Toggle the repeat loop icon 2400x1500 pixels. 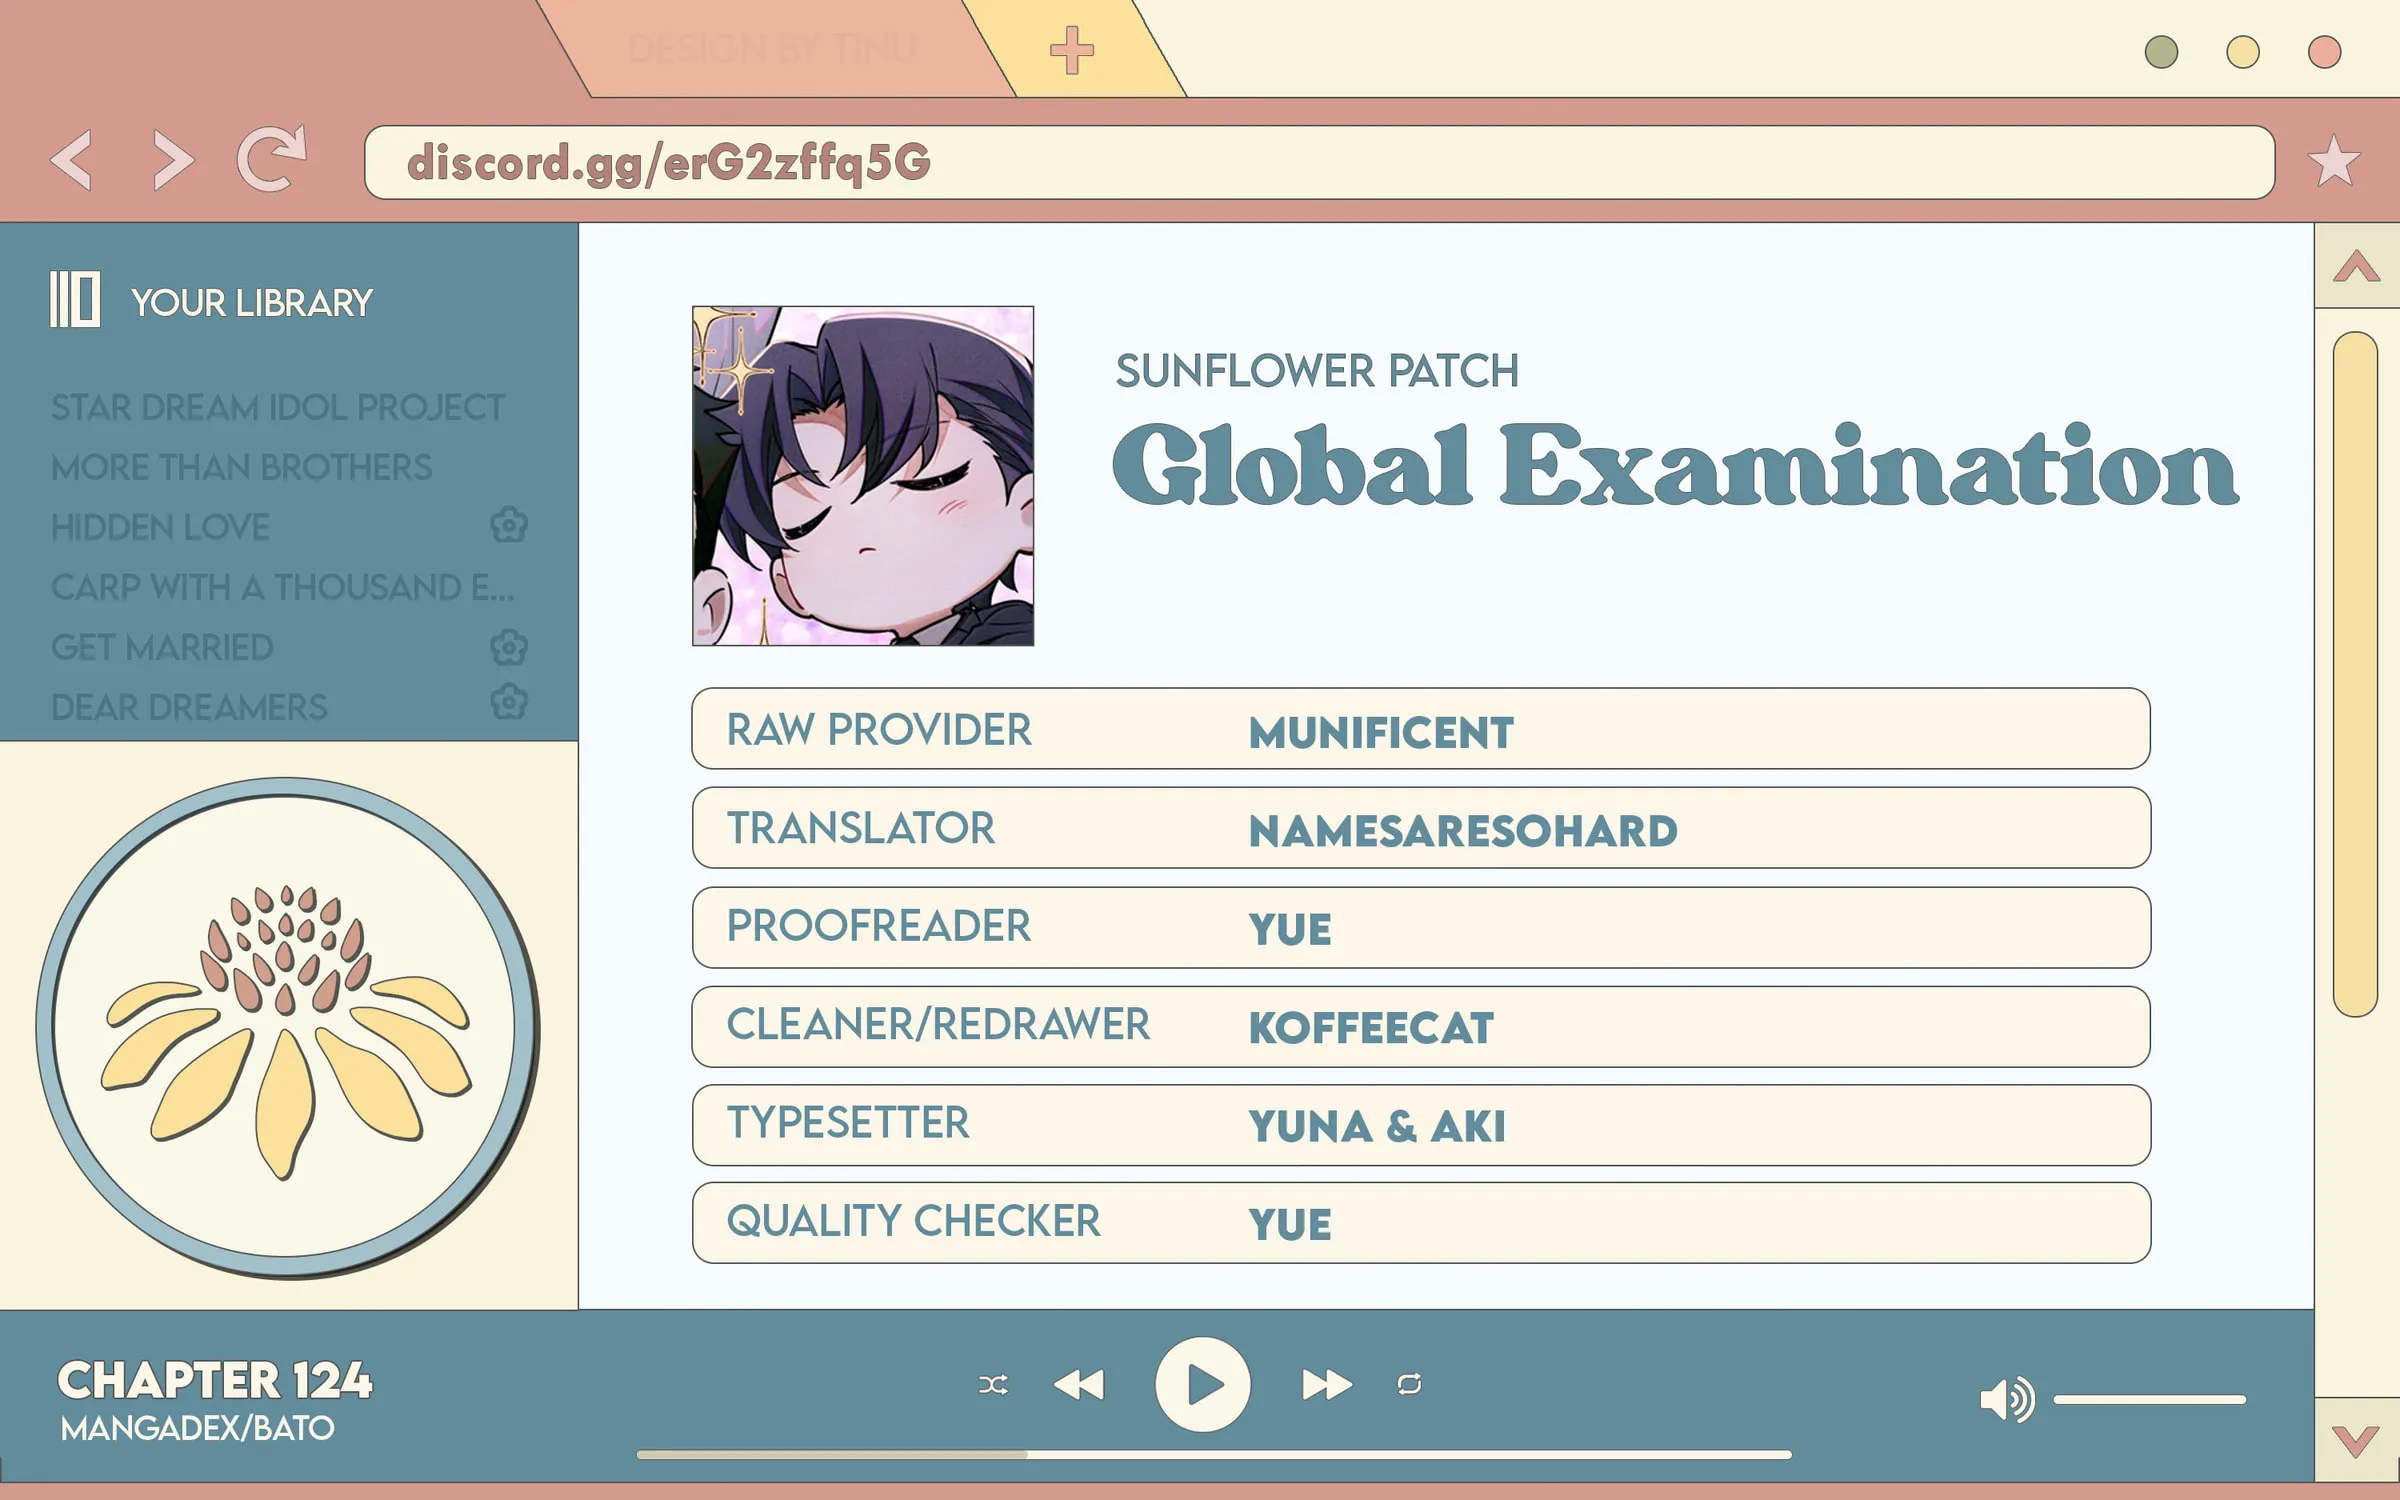click(x=1409, y=1384)
